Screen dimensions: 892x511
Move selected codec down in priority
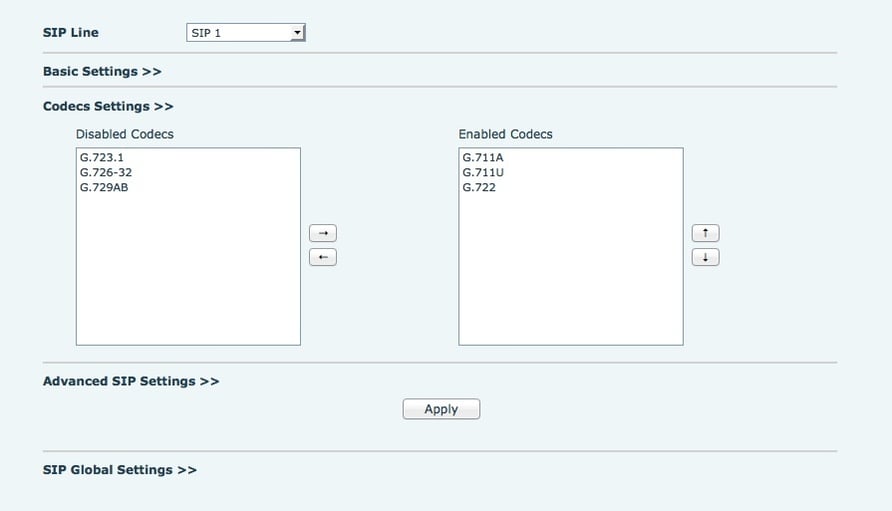coord(705,257)
